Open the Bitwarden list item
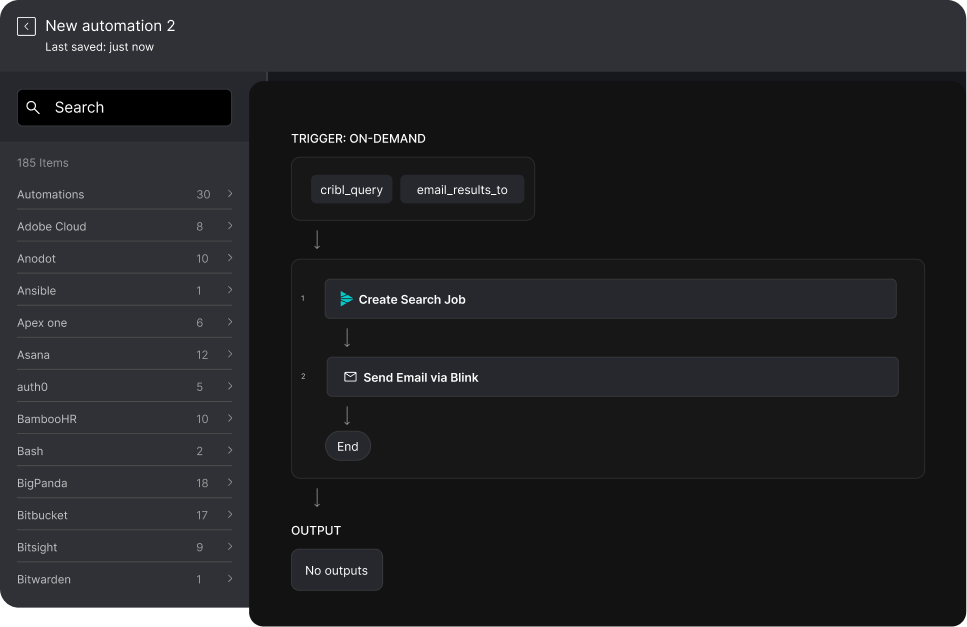967x627 pixels. pos(125,579)
